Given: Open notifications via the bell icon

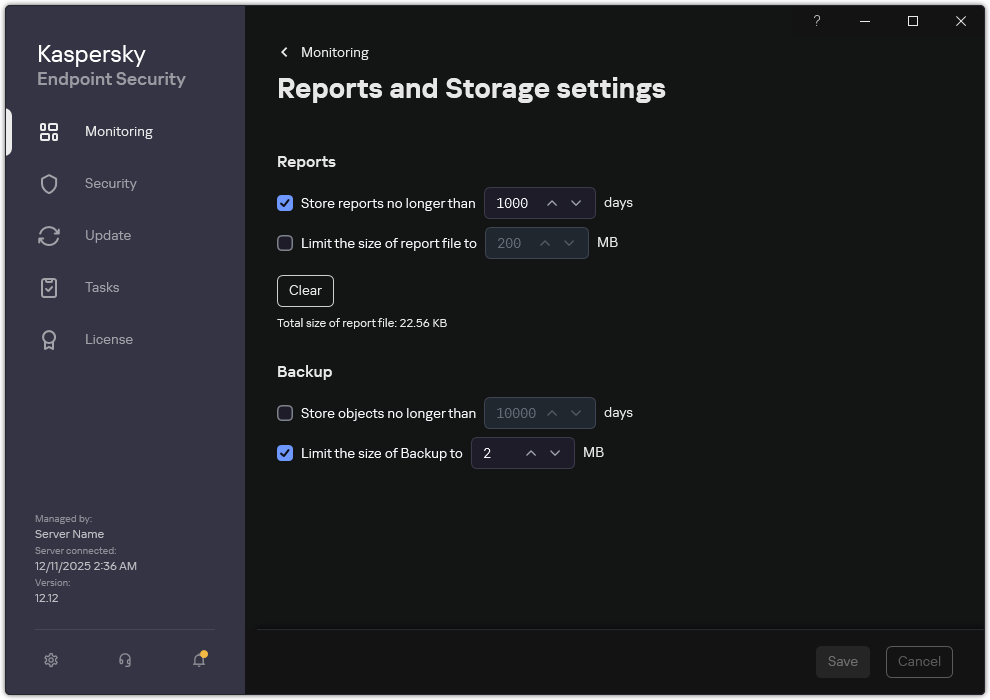Looking at the screenshot, I should coord(198,662).
